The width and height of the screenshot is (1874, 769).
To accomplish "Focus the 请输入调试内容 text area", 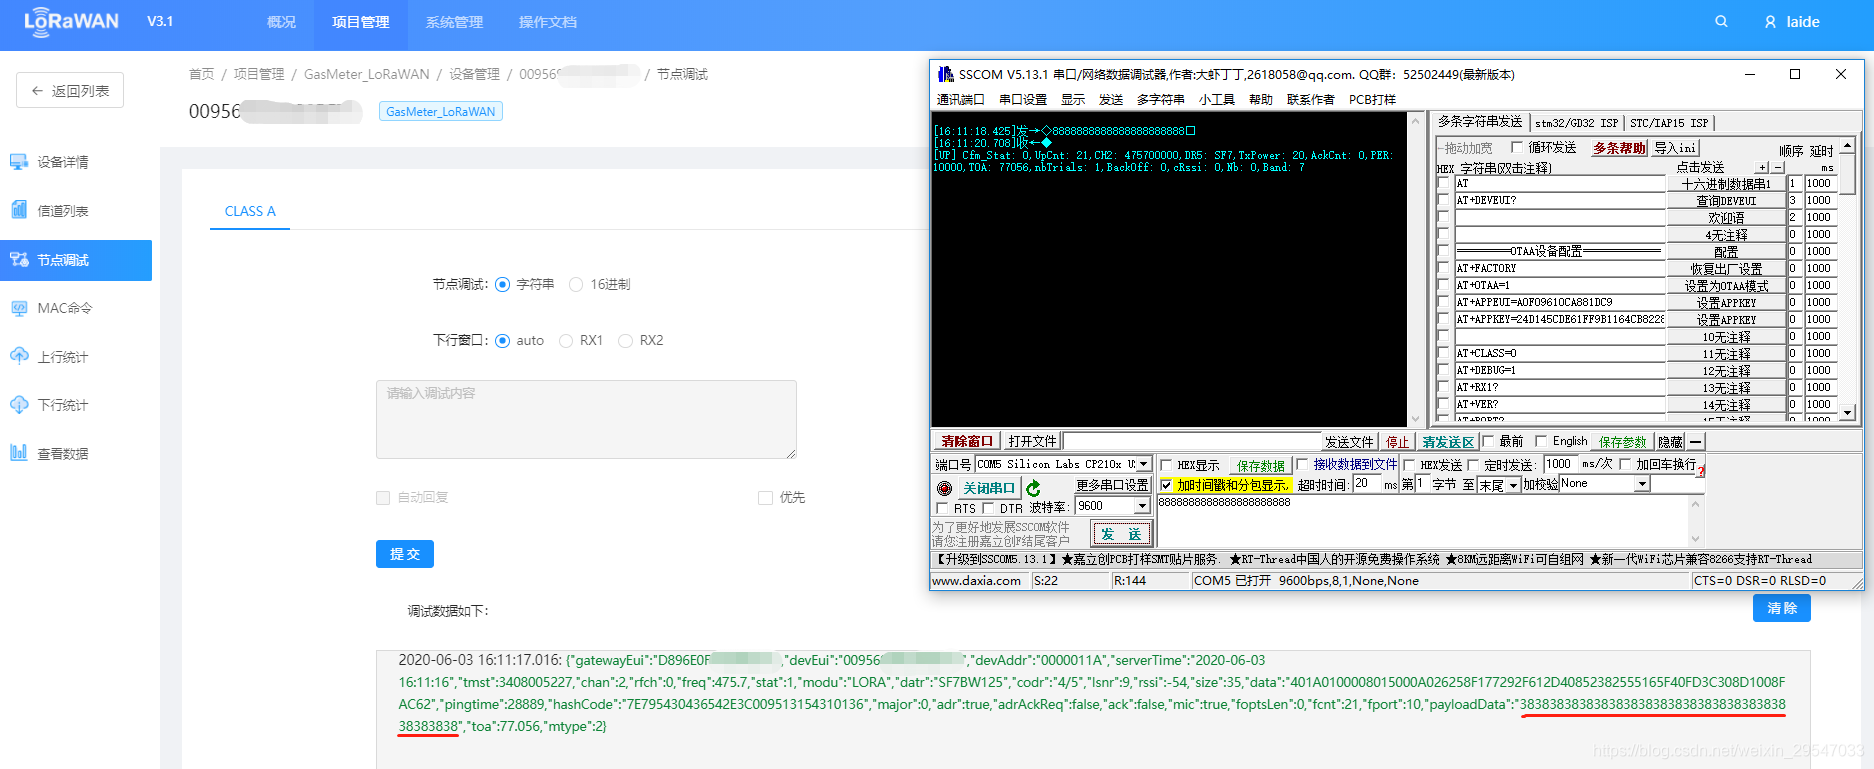I will click(x=586, y=419).
